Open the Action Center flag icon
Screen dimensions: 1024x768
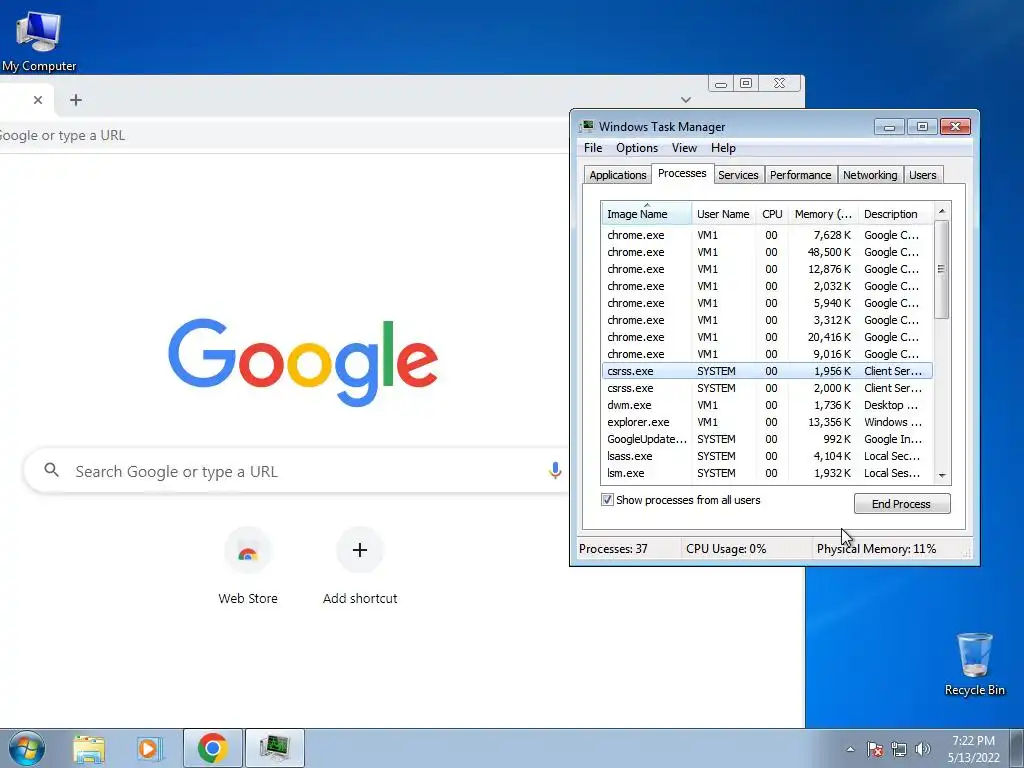click(874, 749)
